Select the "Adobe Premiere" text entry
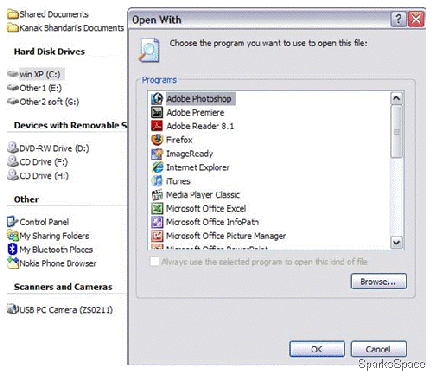The image size is (432, 371). 195,112
